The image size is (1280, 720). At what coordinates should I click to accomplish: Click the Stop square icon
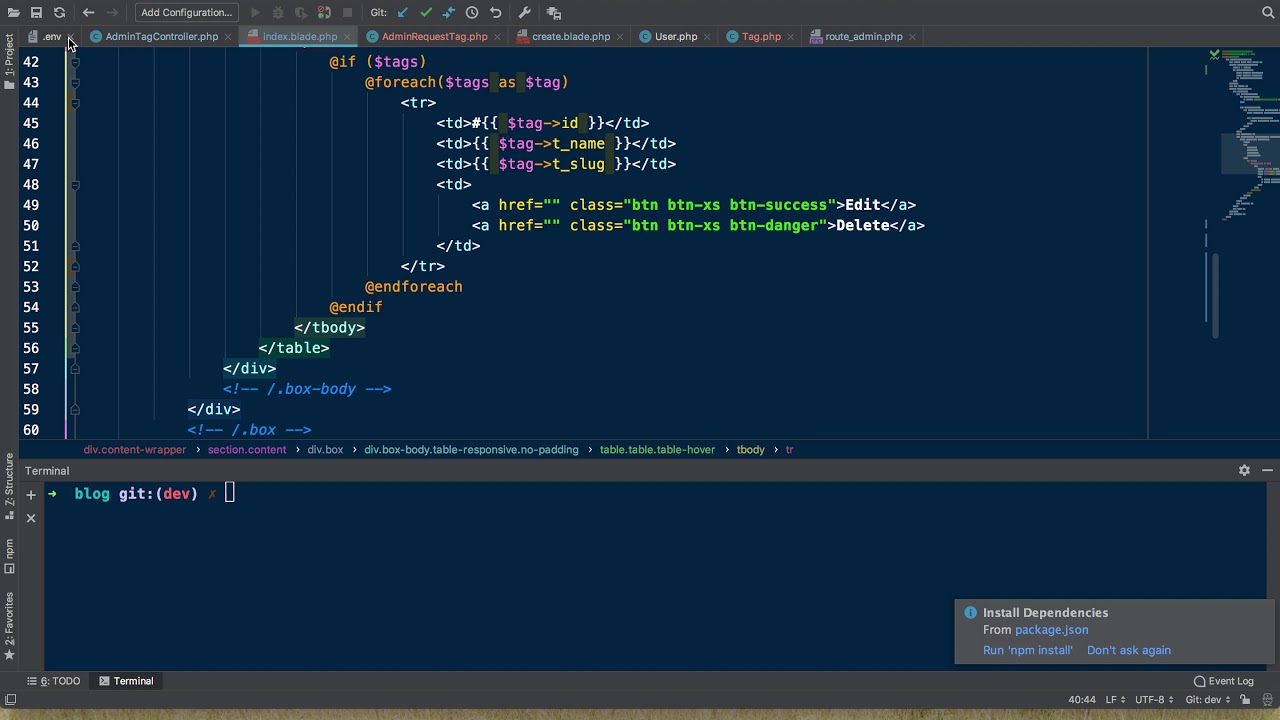(x=347, y=12)
